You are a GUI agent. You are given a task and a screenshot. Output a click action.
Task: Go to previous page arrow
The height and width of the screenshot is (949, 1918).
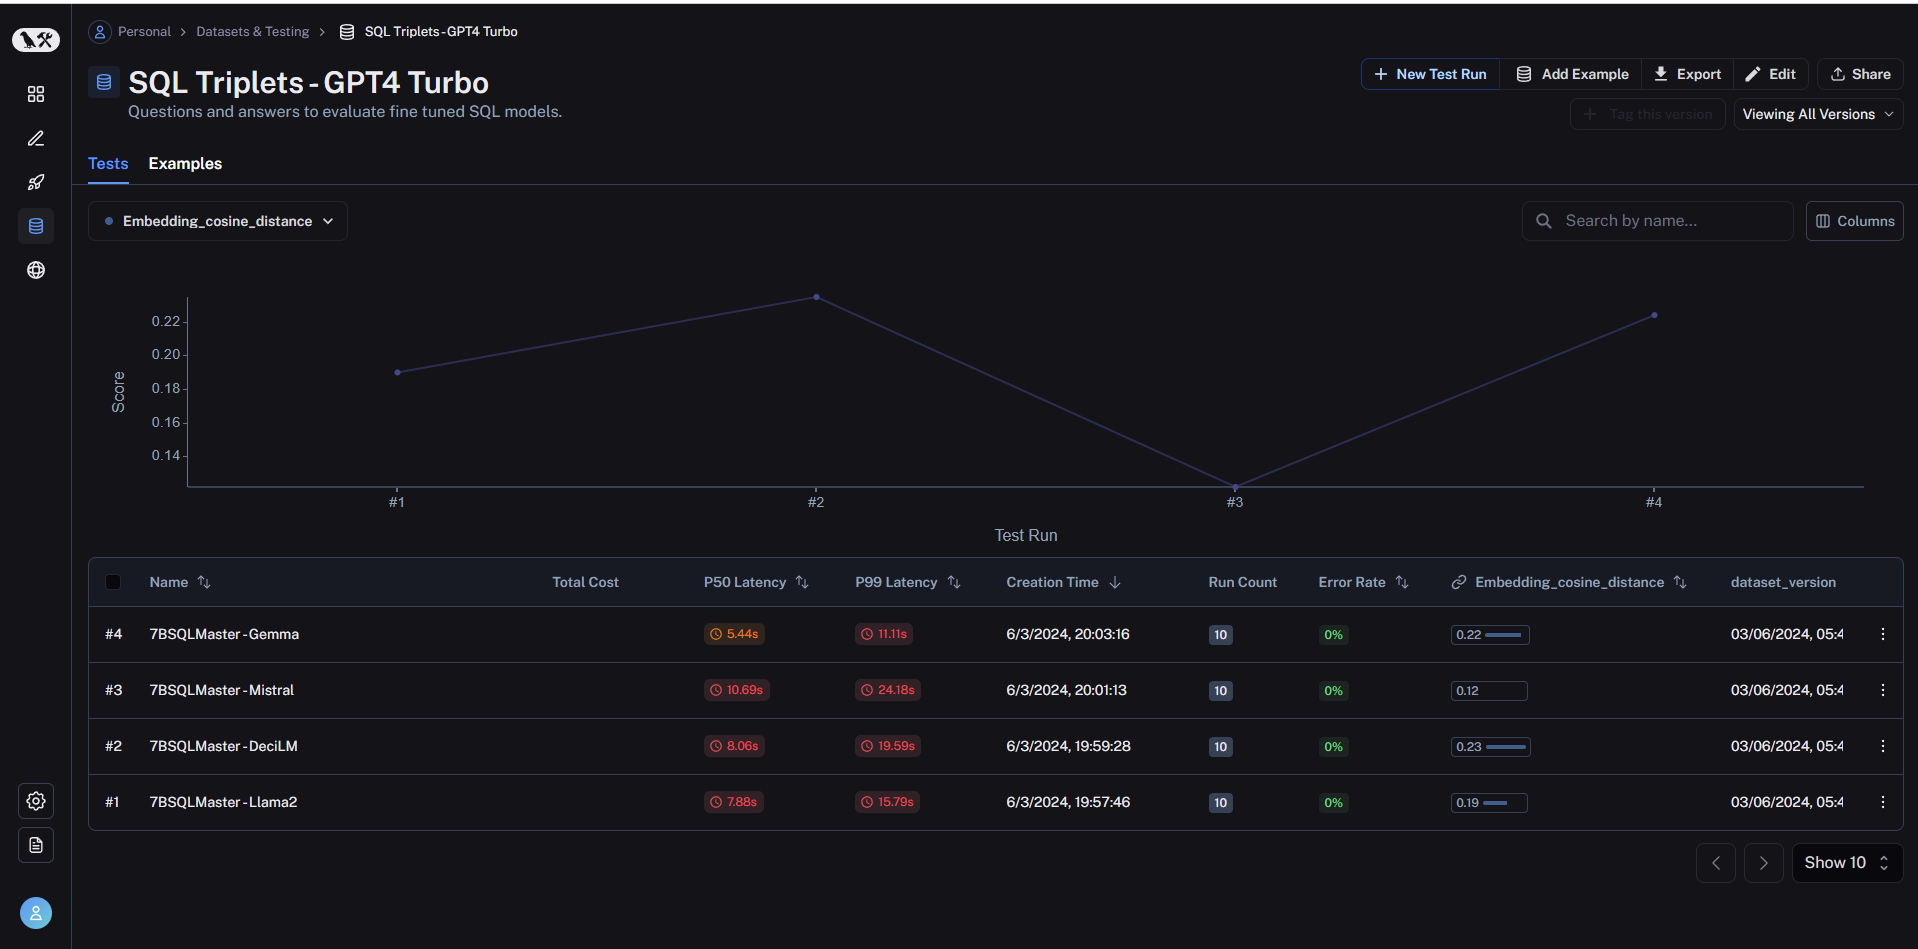tap(1716, 863)
